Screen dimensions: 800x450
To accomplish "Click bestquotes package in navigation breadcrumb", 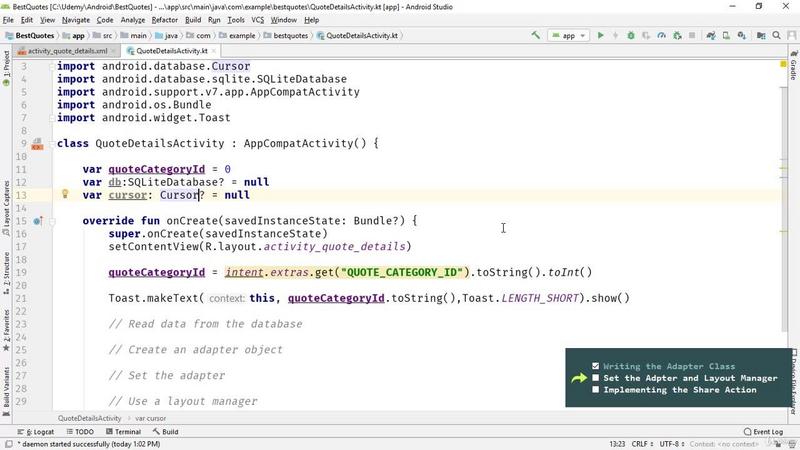I will [286, 36].
